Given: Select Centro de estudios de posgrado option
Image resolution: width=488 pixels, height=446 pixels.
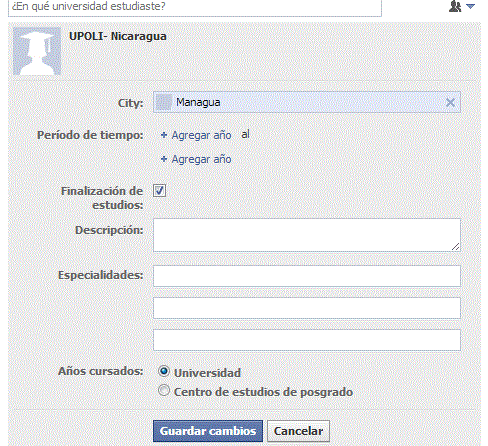Looking at the screenshot, I should [164, 390].
